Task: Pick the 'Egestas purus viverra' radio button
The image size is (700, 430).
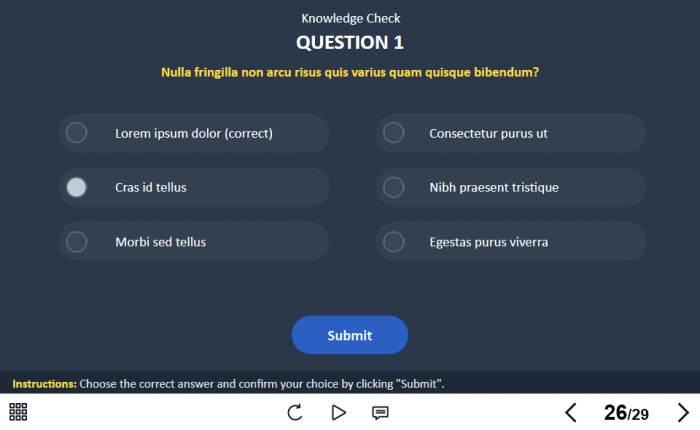Action: click(x=394, y=241)
